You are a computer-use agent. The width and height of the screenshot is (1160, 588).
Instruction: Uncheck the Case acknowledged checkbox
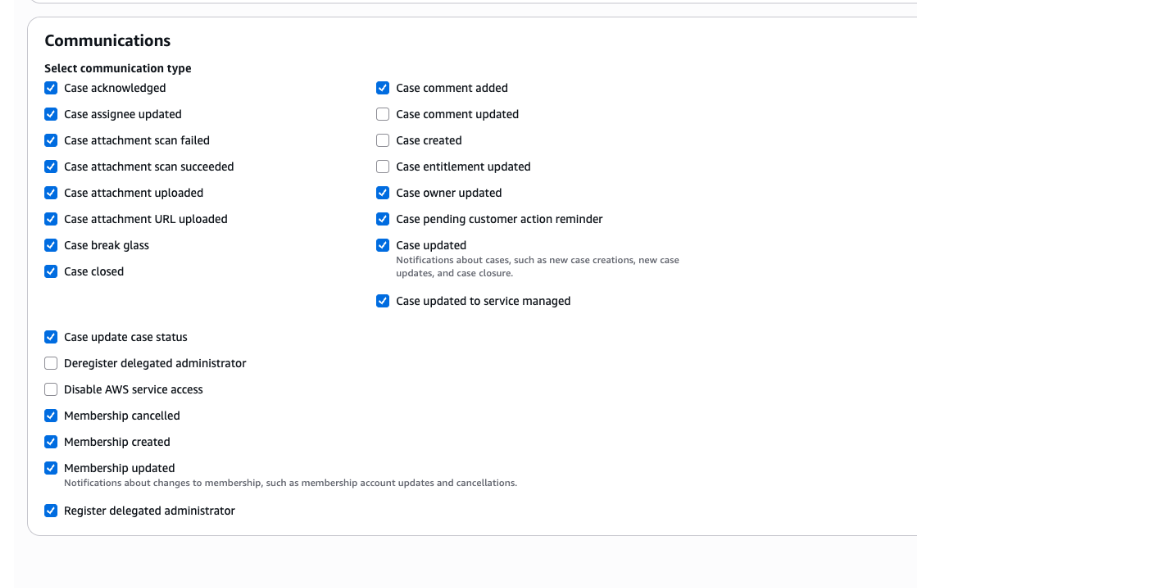pos(51,88)
